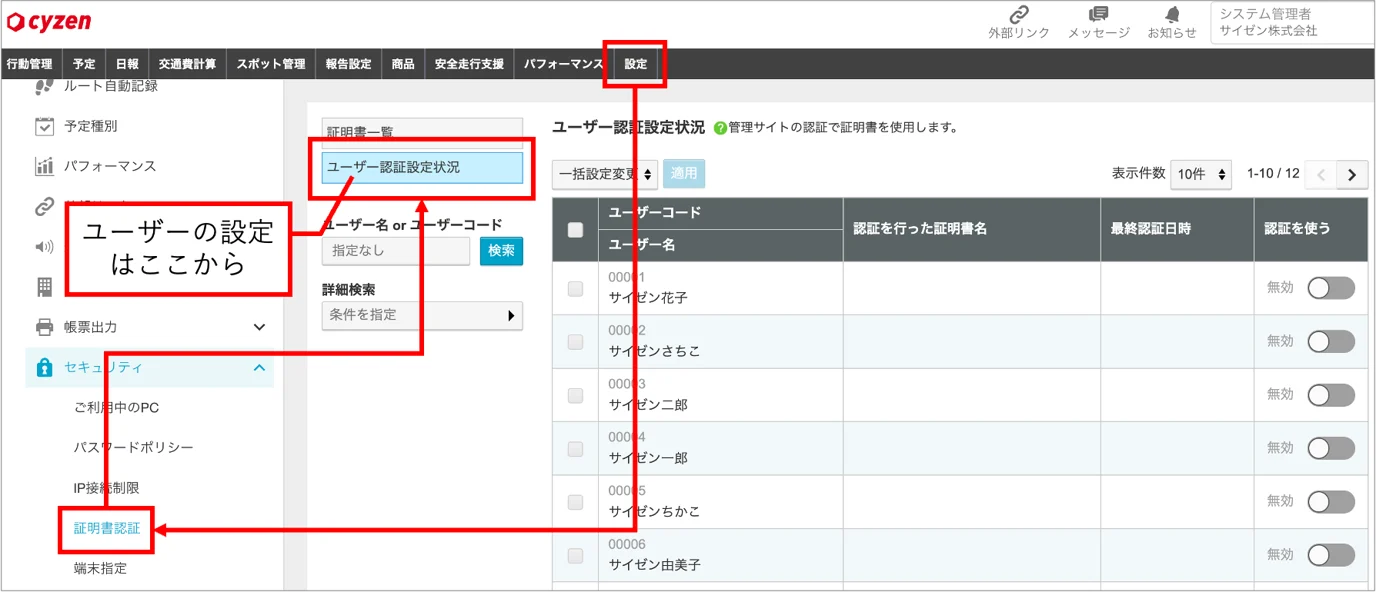Open the 行動管理 menu

pyautogui.click(x=30, y=64)
